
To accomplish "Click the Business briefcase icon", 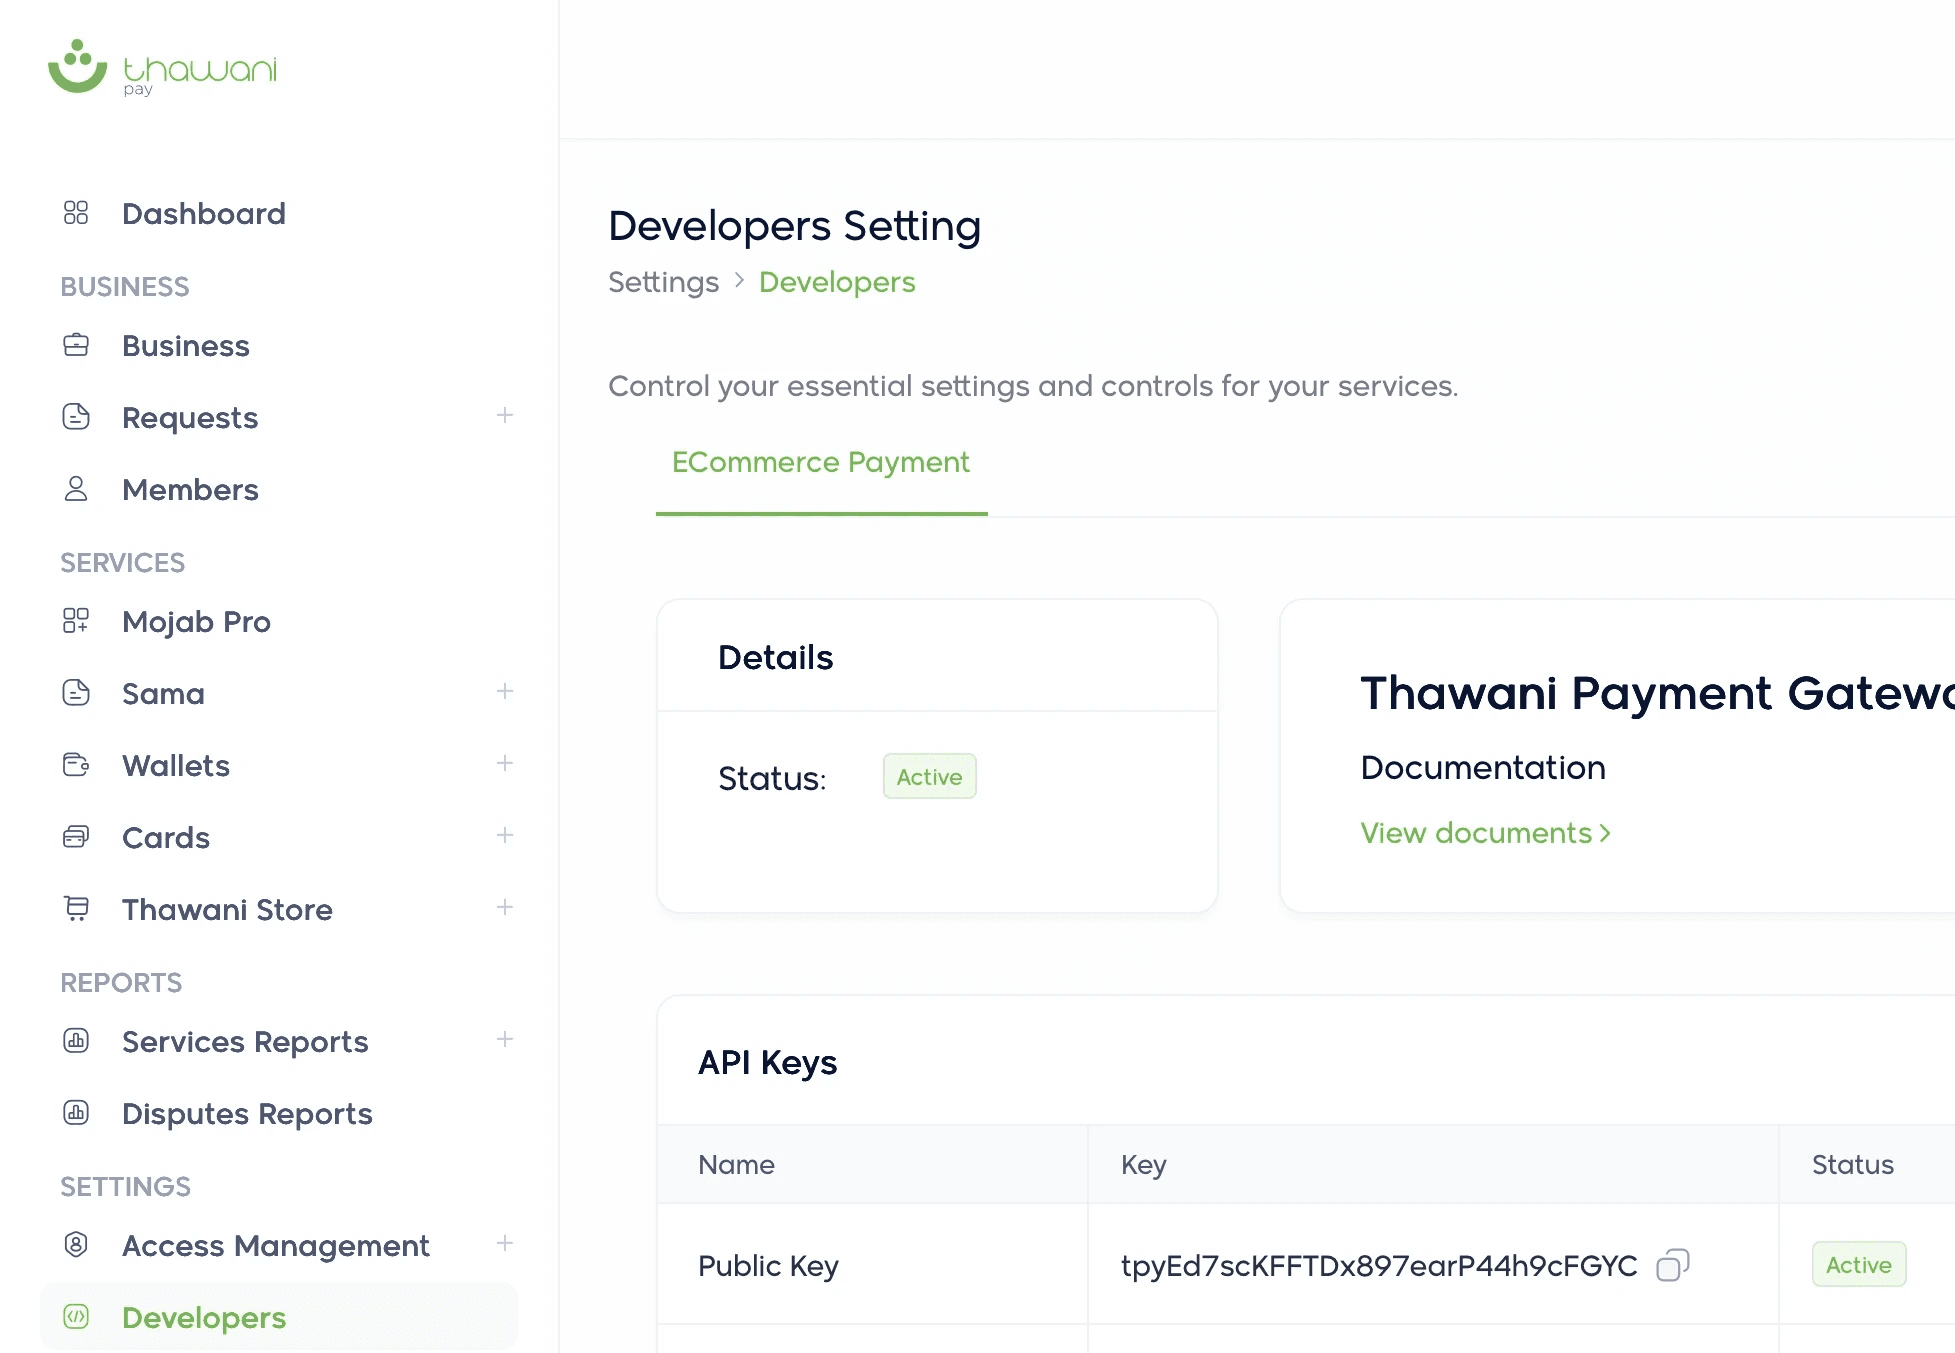I will tap(76, 345).
